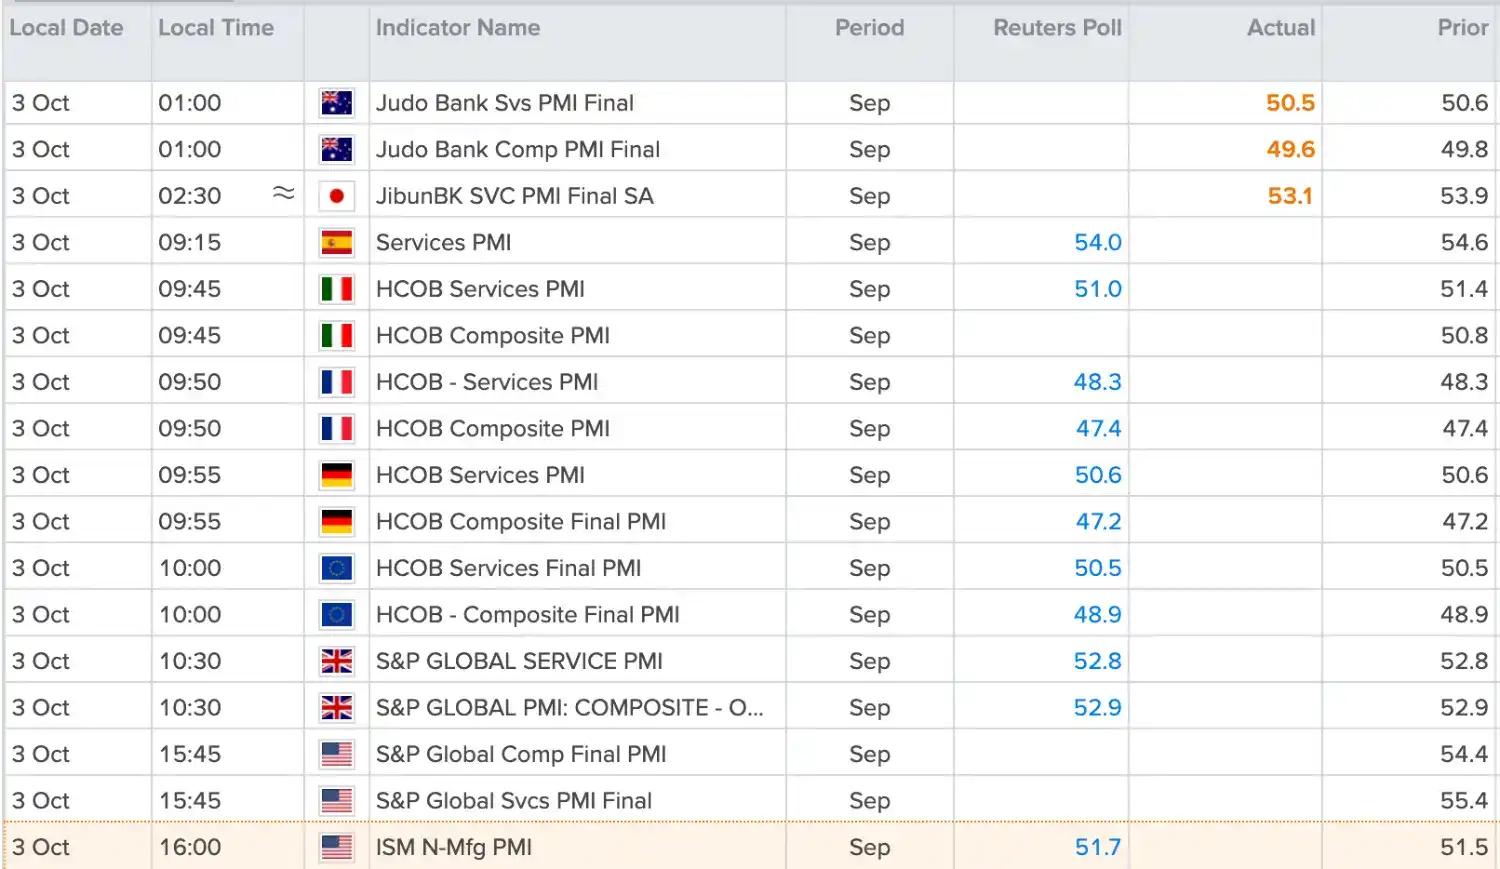Click the Reuters Poll value 47.2
1500x869 pixels.
[1099, 521]
